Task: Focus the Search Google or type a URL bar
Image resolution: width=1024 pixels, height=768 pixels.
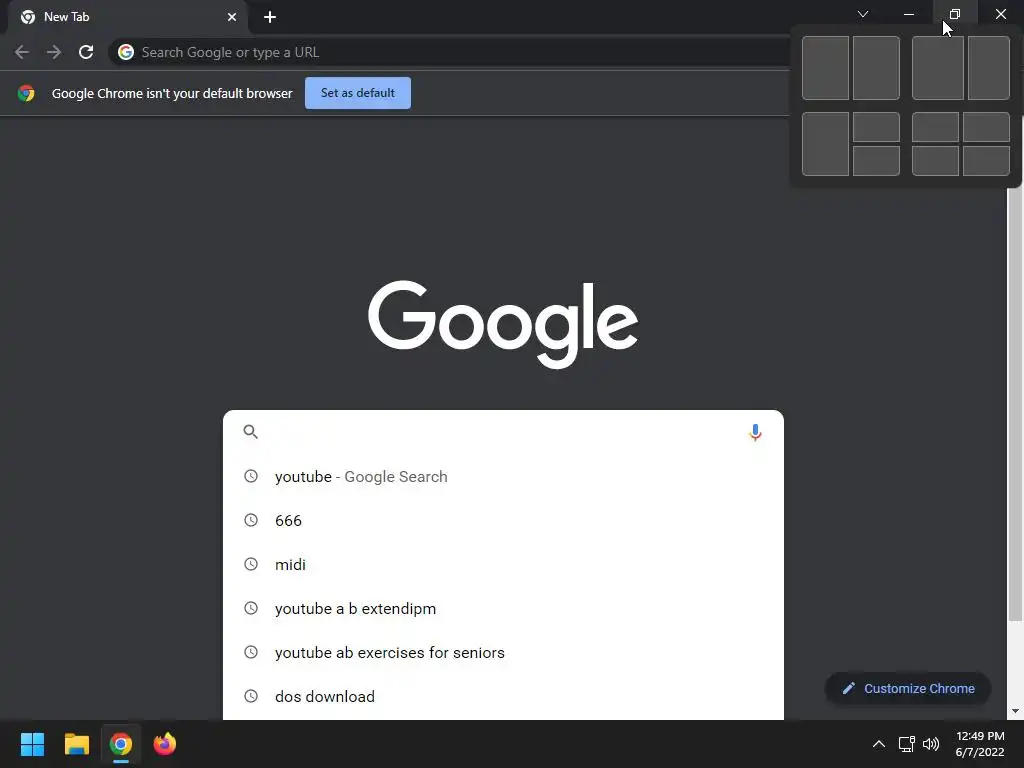Action: pyautogui.click(x=451, y=52)
